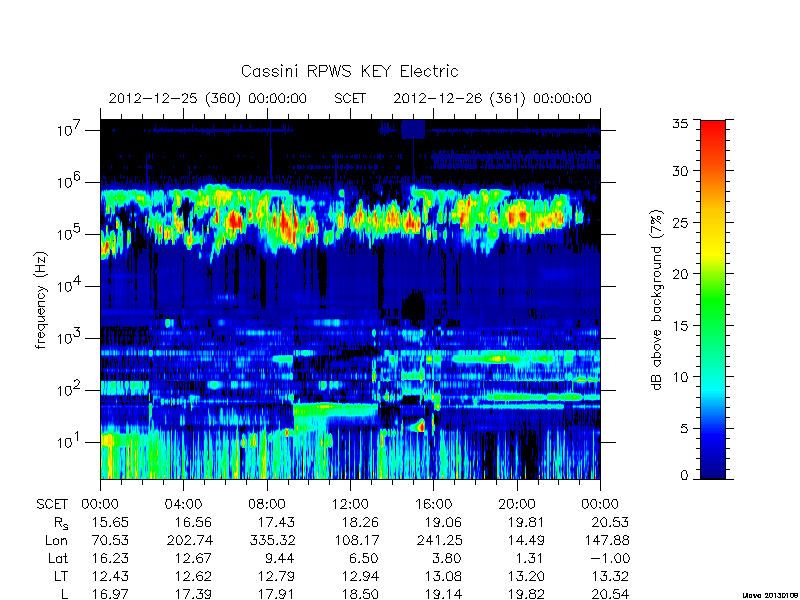Viewport: 800px width, 600px height.
Task: Click the 'Rs' row label
Action: (x=61, y=523)
